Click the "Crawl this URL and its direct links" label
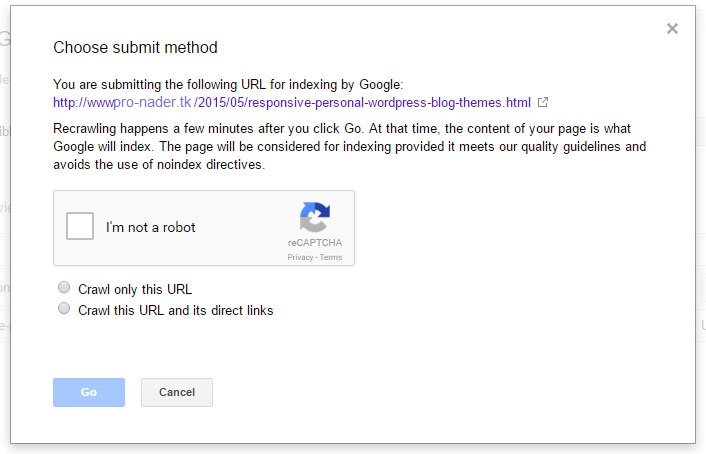This screenshot has width=706, height=454. point(175,310)
